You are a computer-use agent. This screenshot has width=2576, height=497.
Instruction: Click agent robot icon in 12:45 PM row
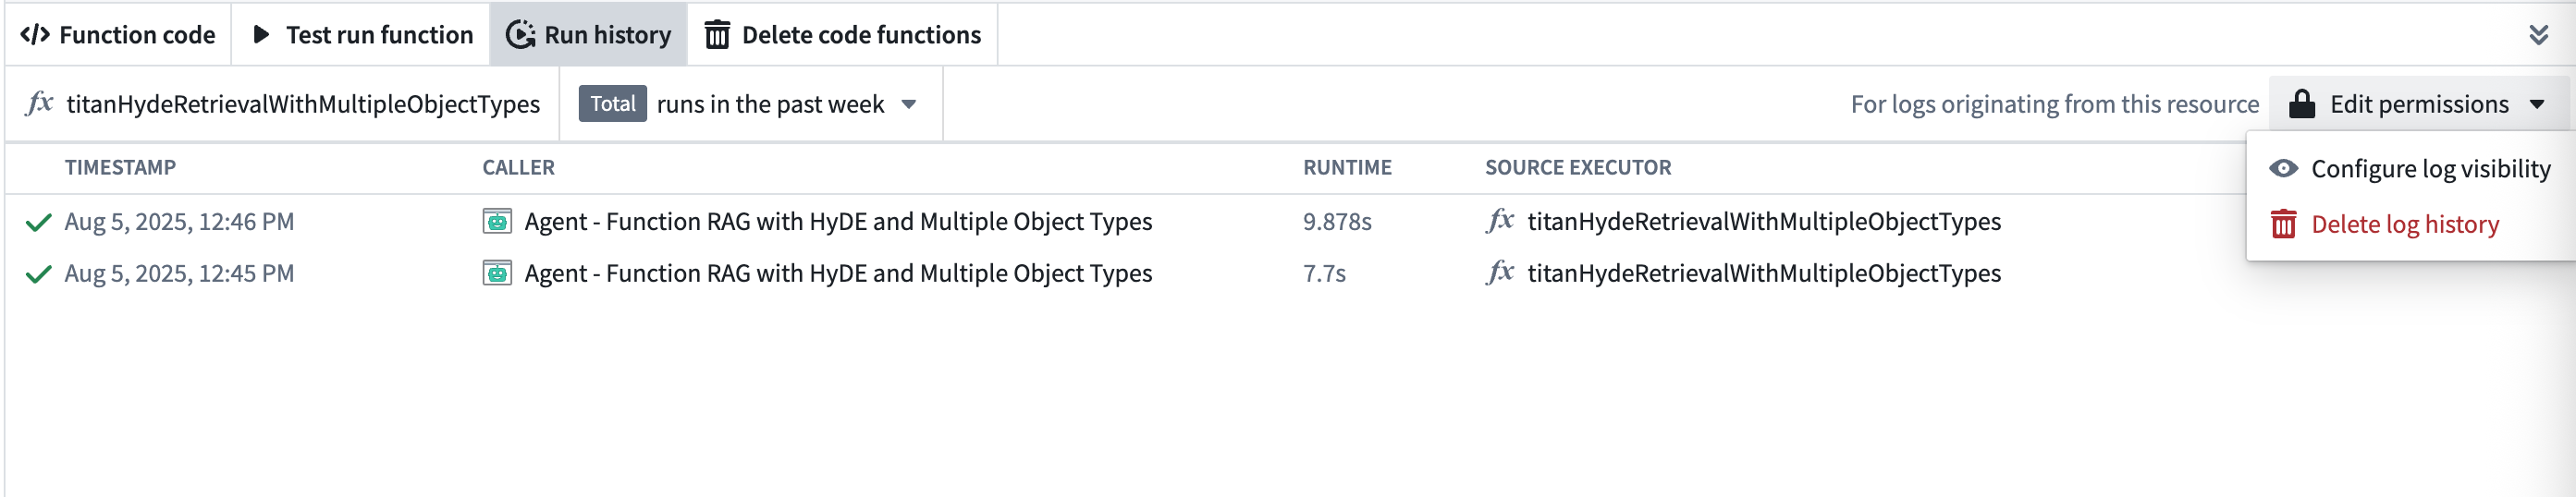[497, 273]
